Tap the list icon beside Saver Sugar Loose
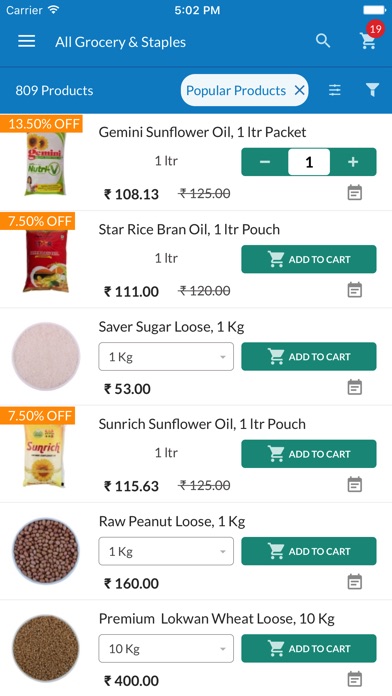392x696 pixels. coord(354,387)
